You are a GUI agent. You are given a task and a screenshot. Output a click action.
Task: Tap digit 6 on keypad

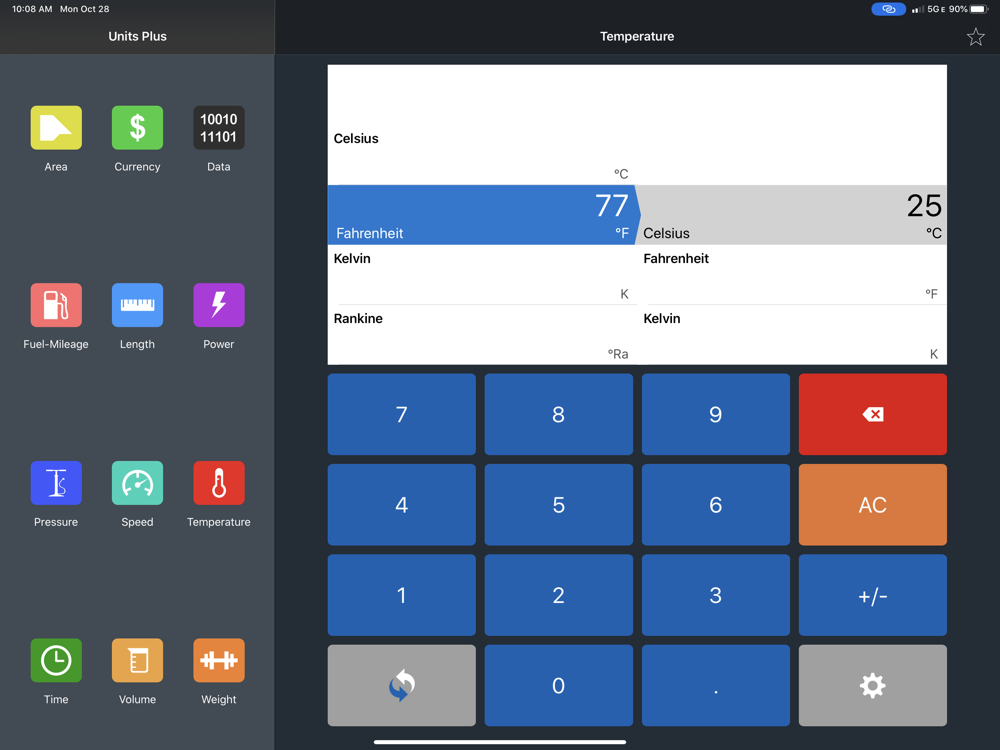[x=716, y=504]
